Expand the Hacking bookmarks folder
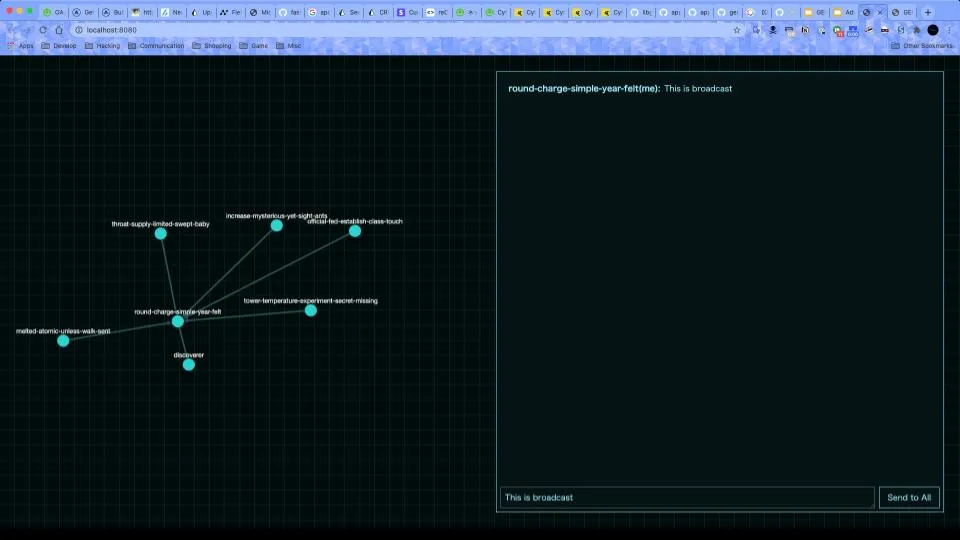Viewport: 960px width, 540px height. click(101, 46)
